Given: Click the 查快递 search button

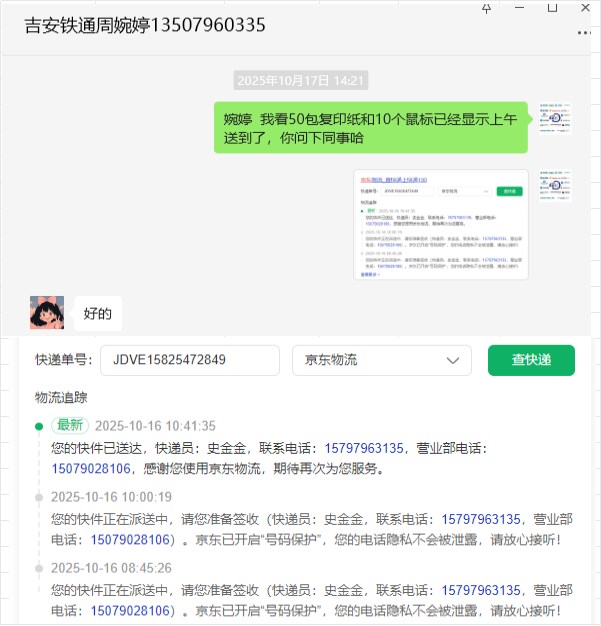Looking at the screenshot, I should point(531,360).
